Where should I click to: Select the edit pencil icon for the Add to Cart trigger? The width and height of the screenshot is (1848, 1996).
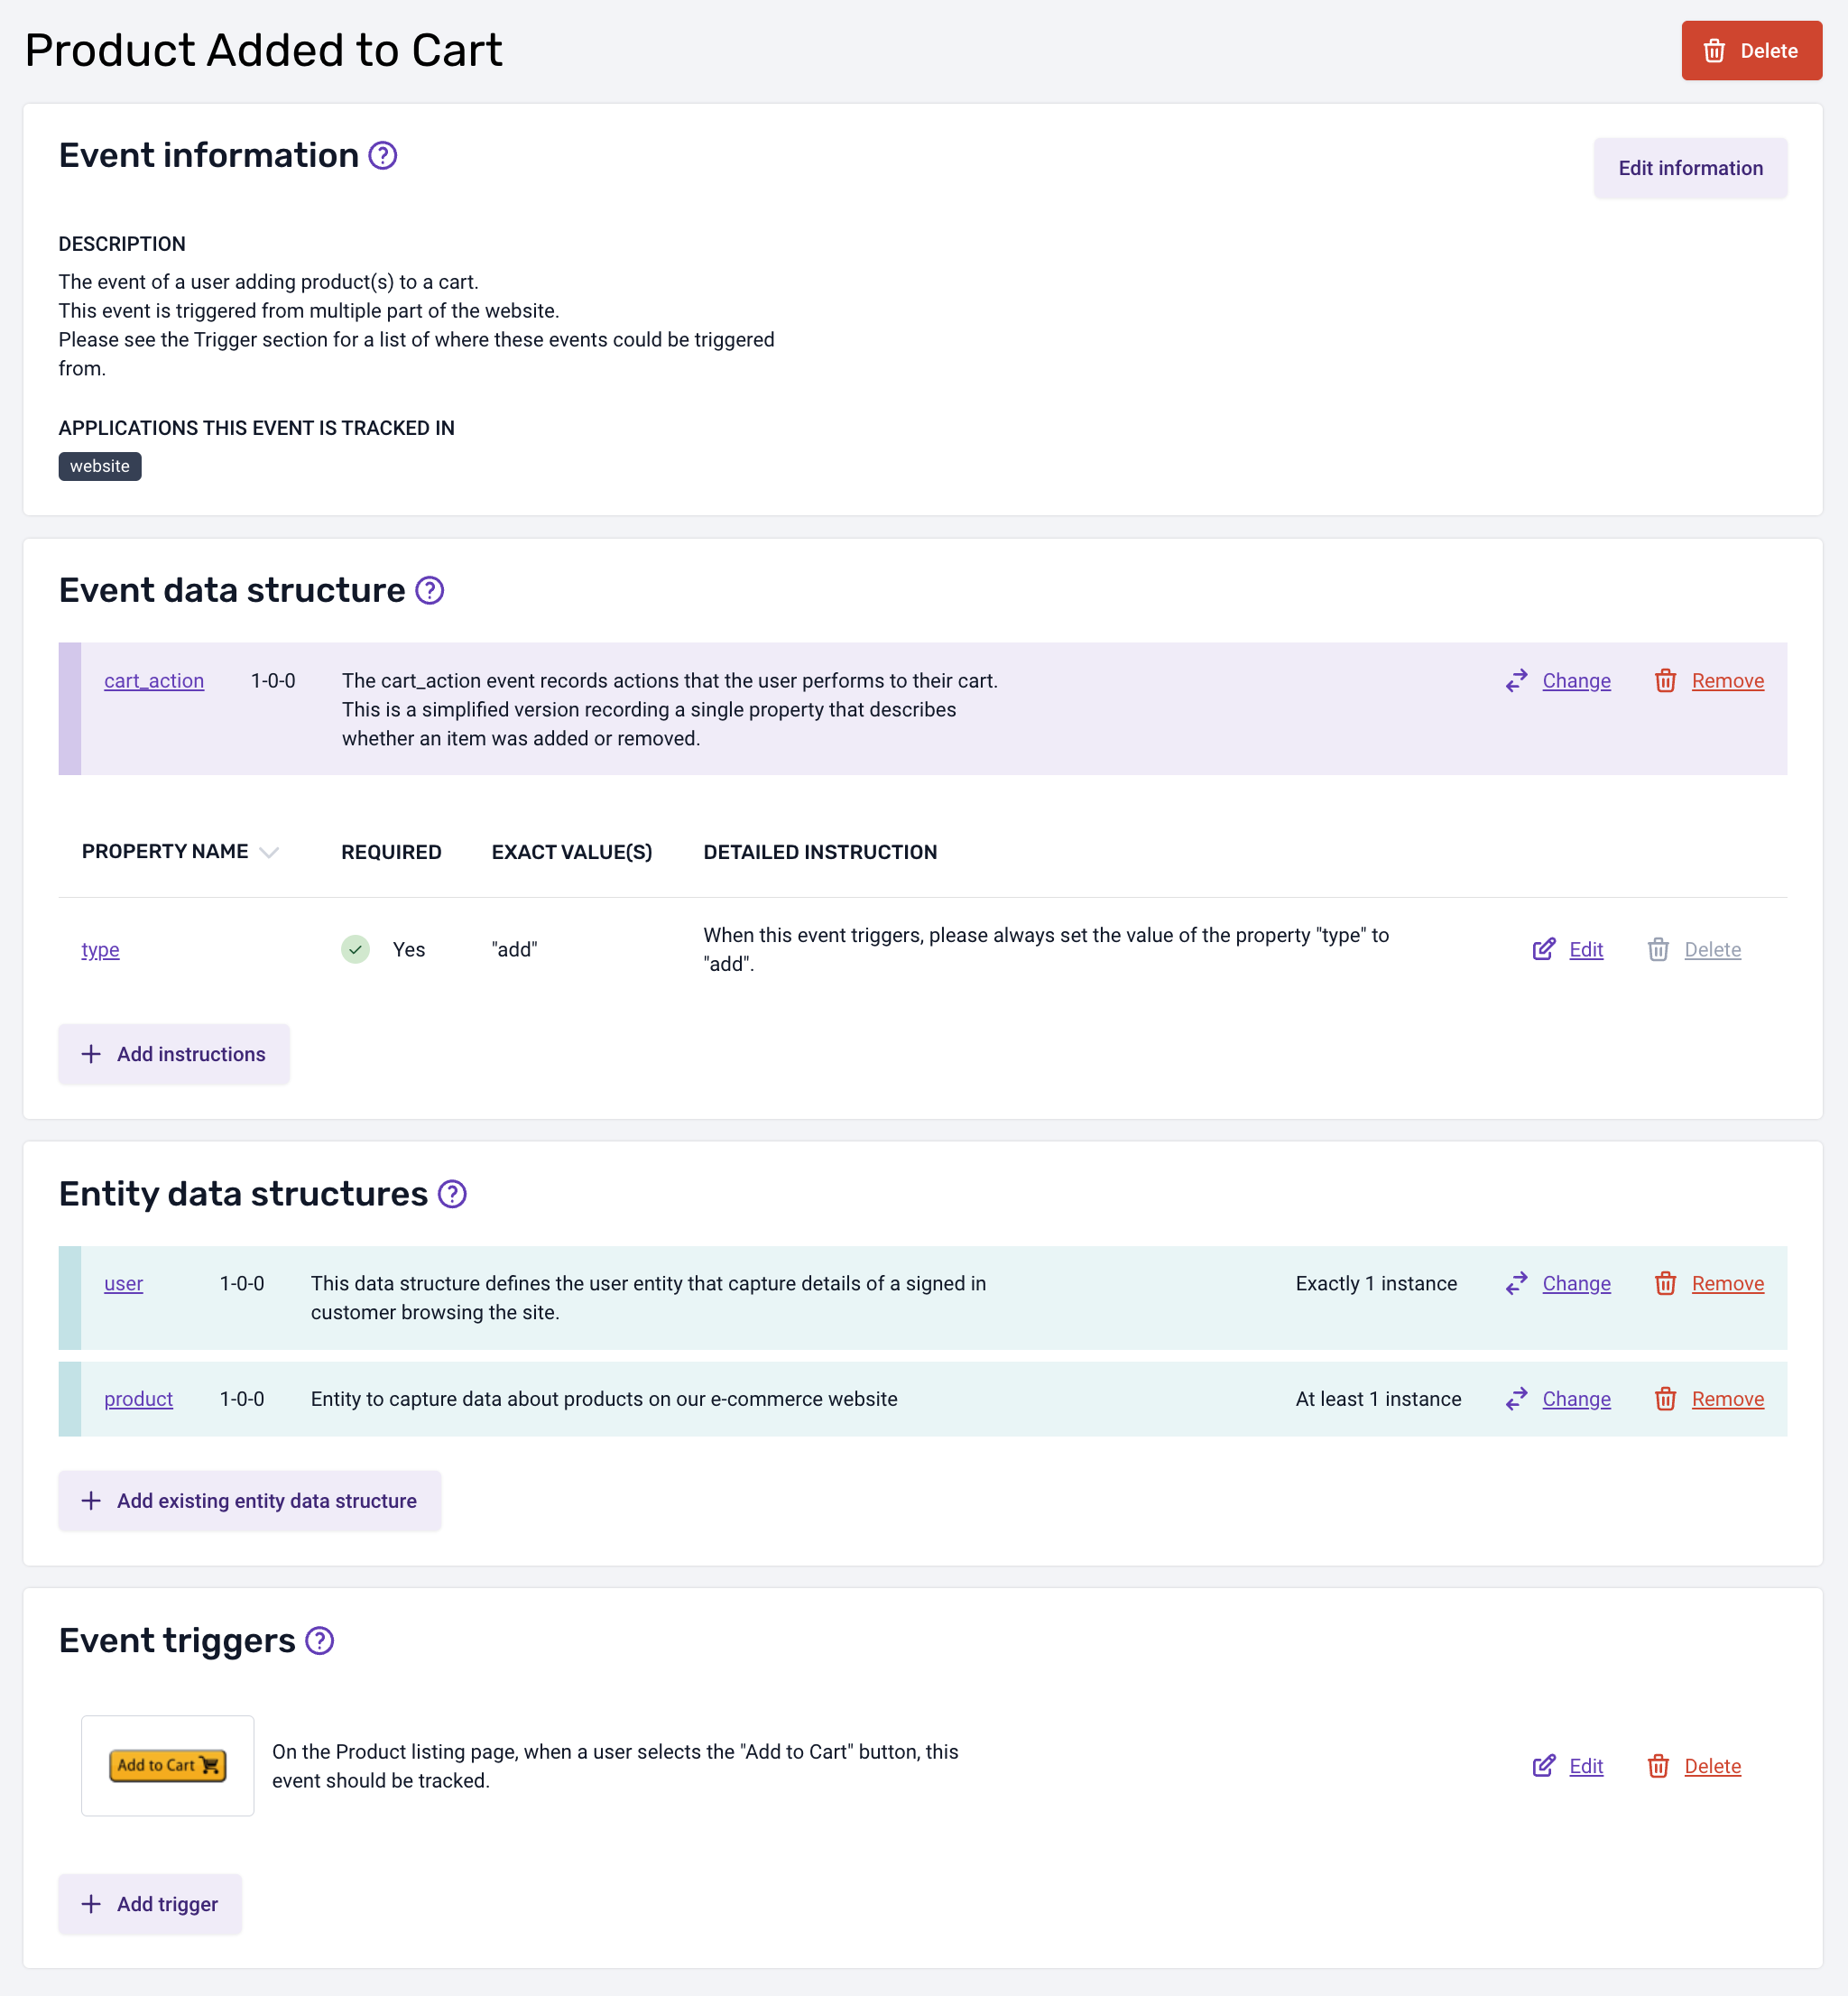coord(1544,1766)
